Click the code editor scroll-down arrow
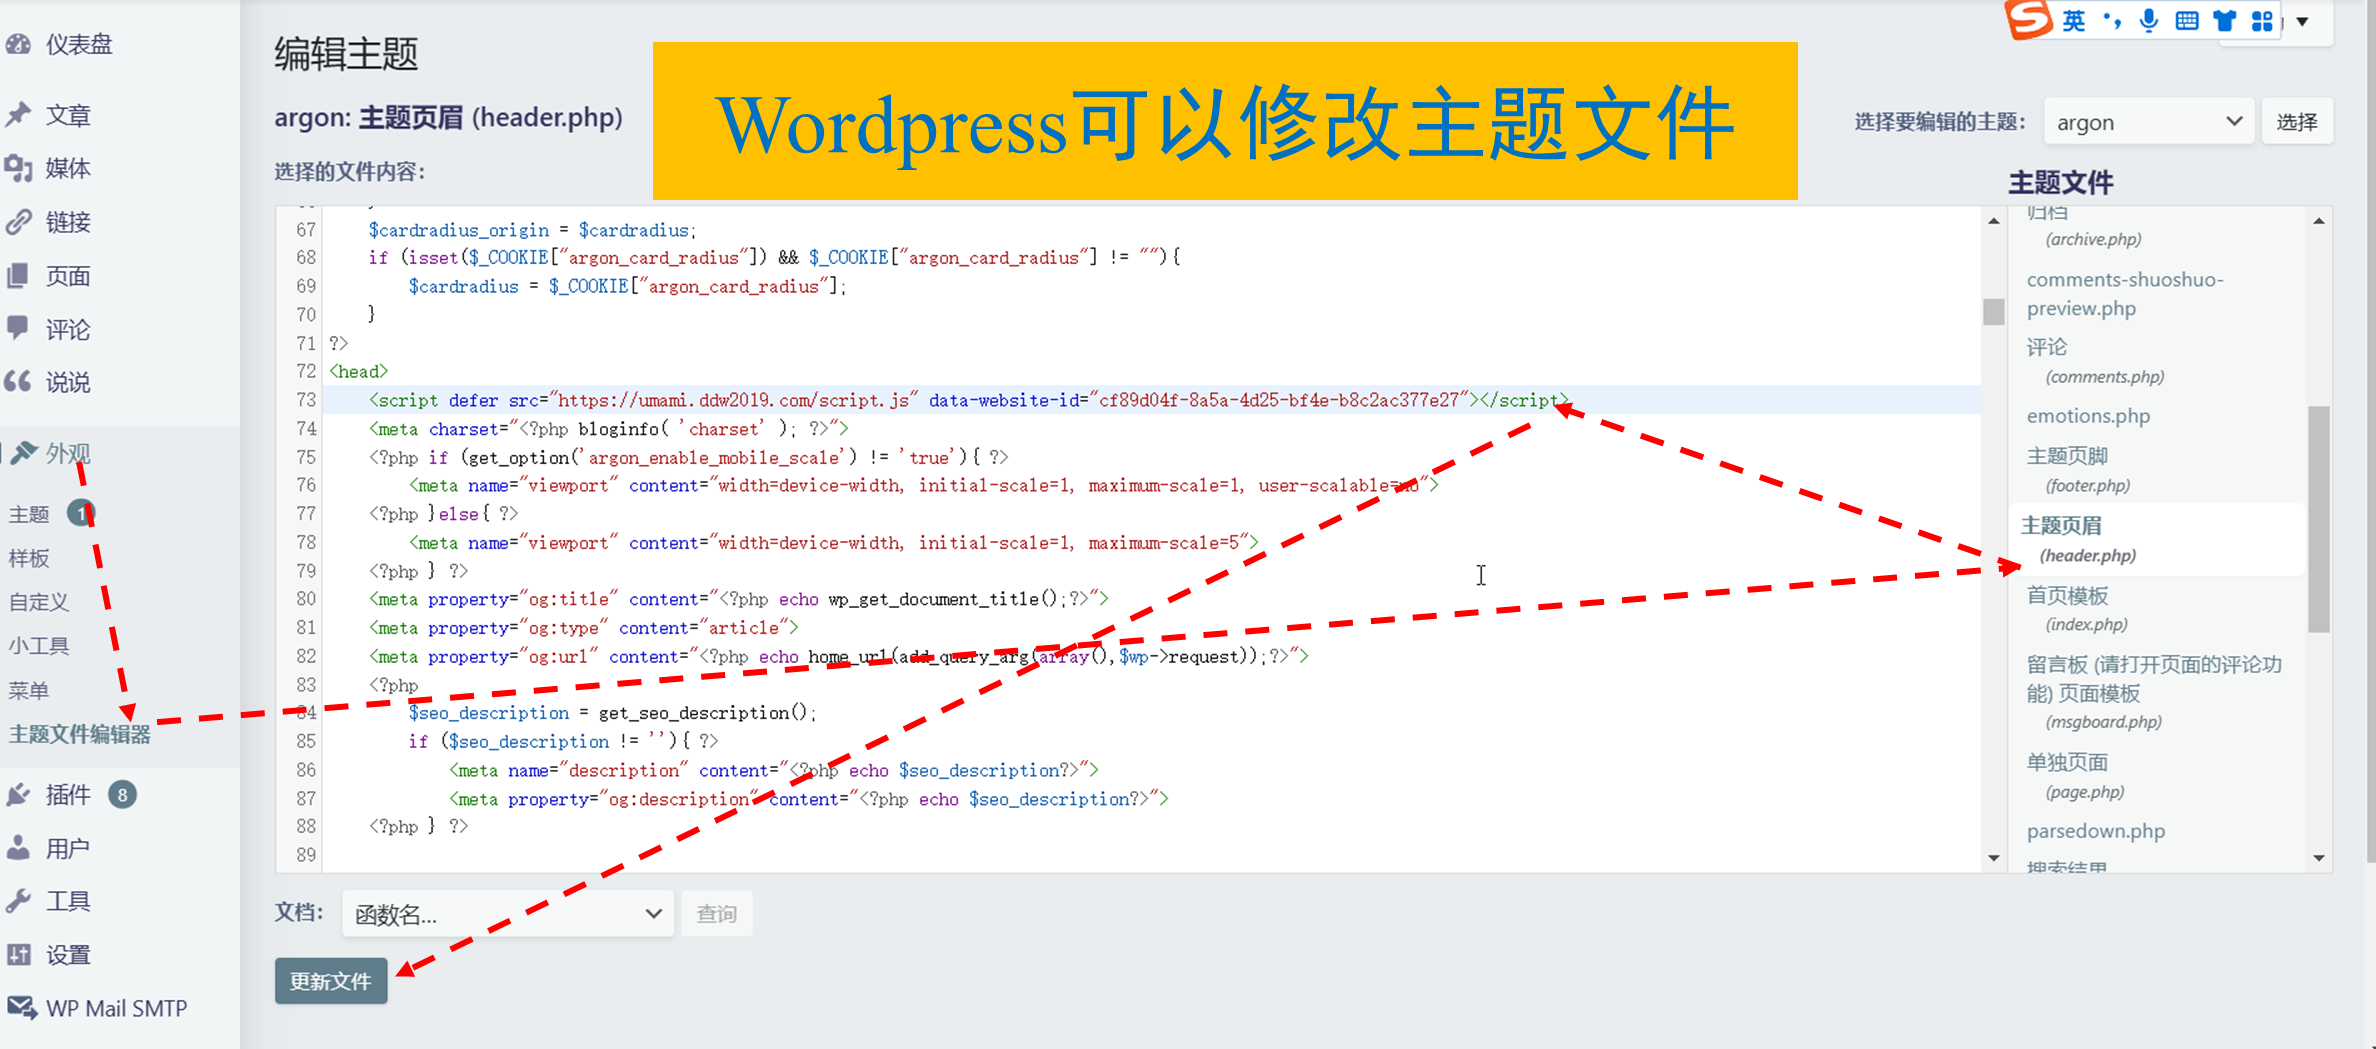Image resolution: width=2376 pixels, height=1049 pixels. pos(1994,858)
